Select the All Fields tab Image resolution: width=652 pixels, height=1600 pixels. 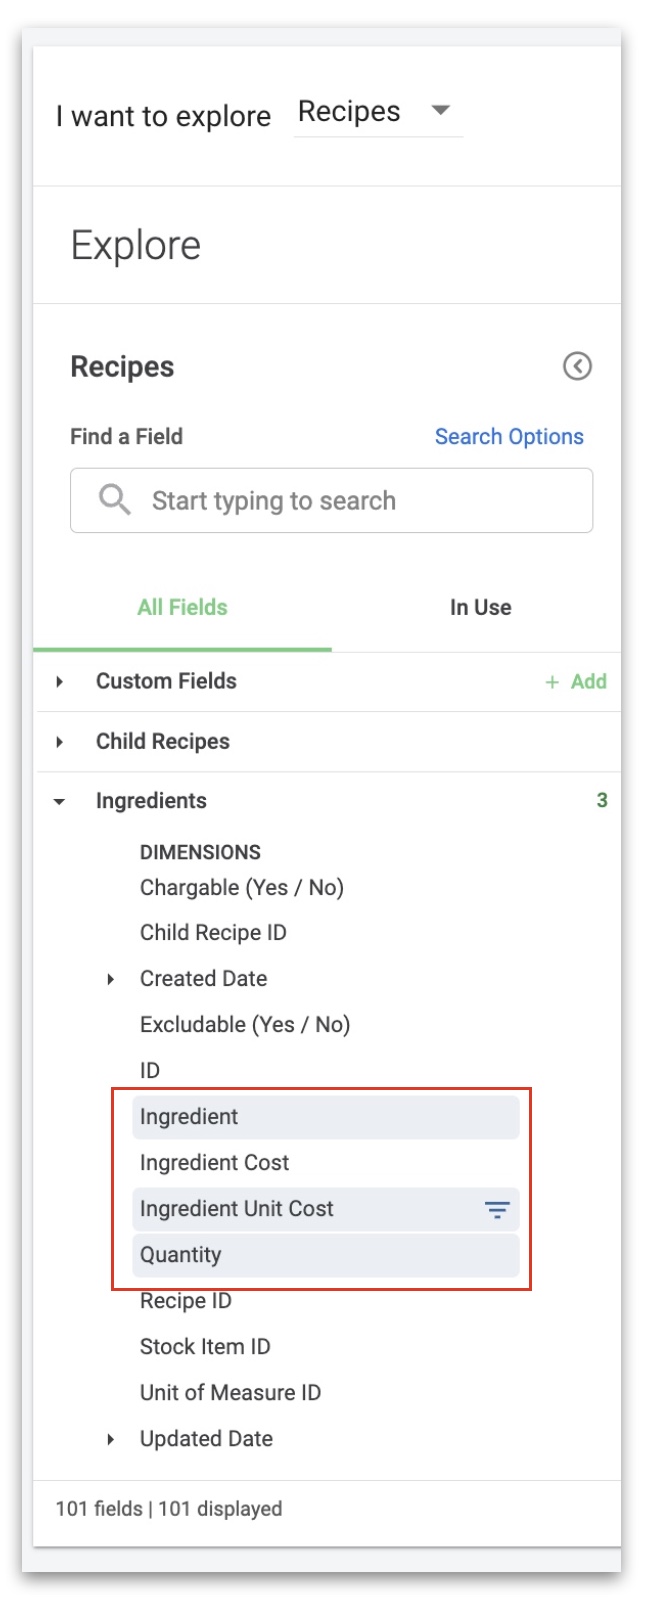click(x=183, y=607)
